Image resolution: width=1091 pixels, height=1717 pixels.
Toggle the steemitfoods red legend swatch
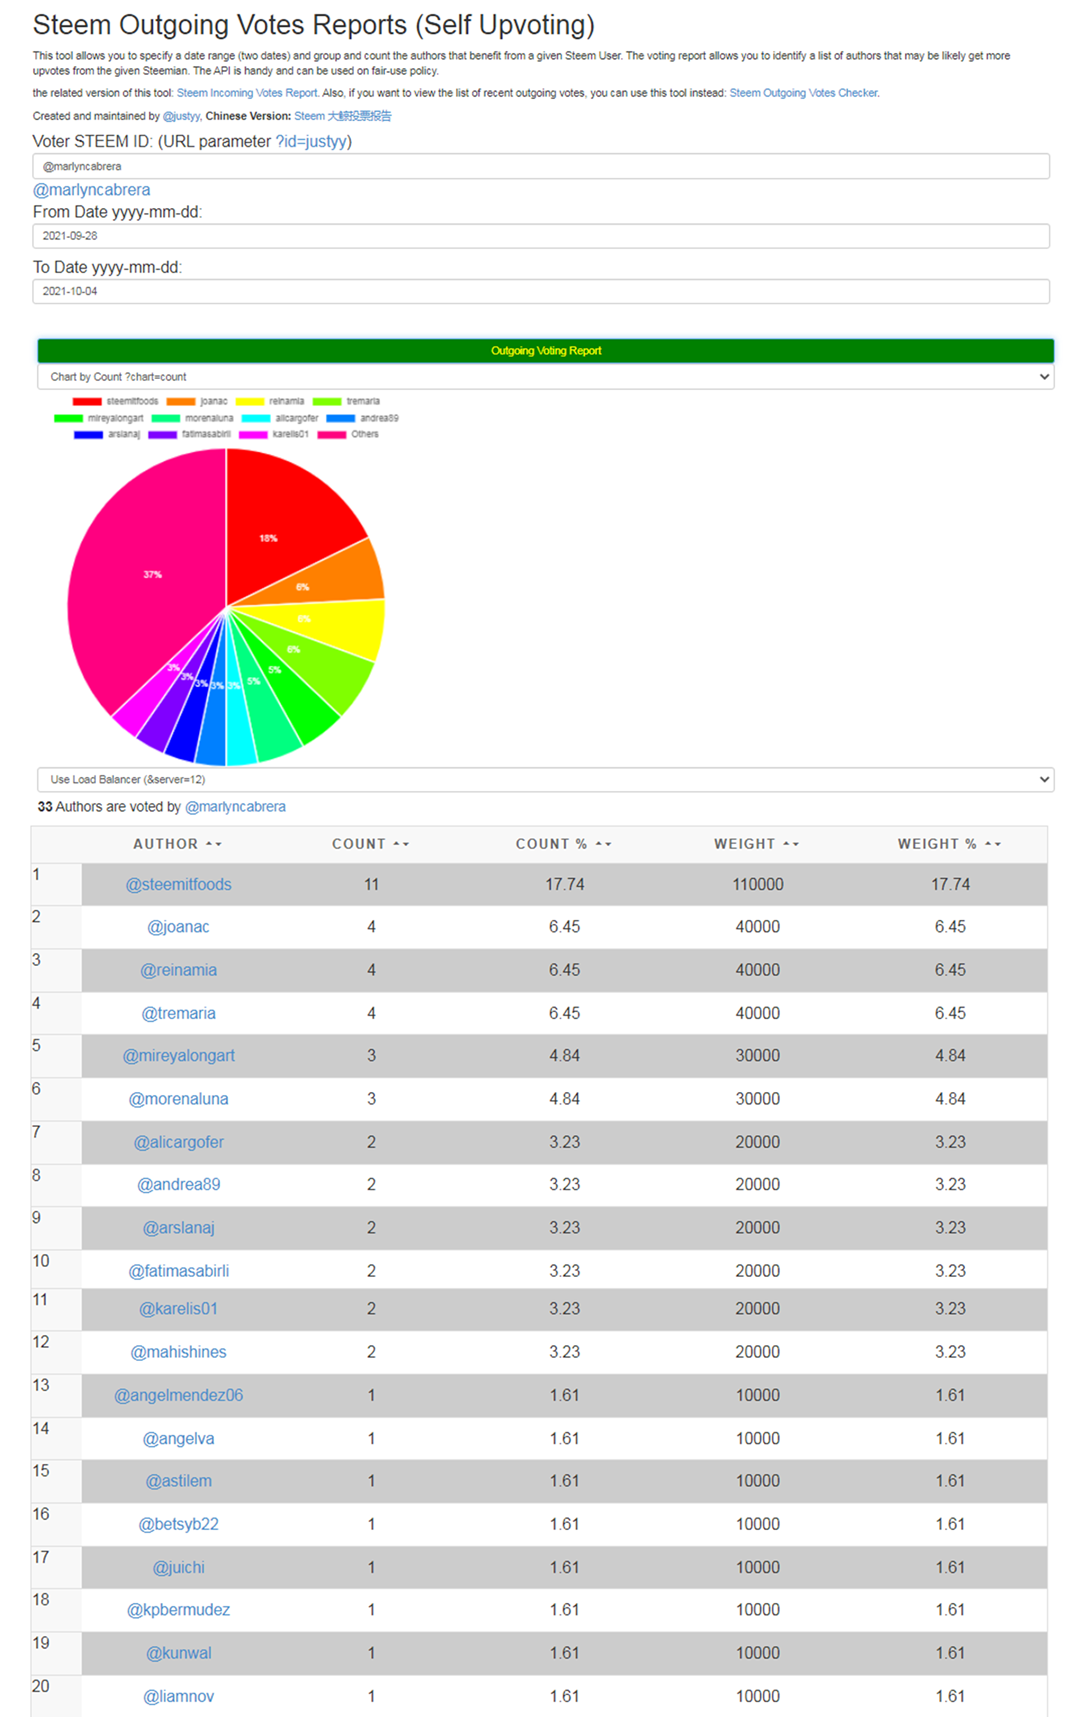tap(87, 401)
